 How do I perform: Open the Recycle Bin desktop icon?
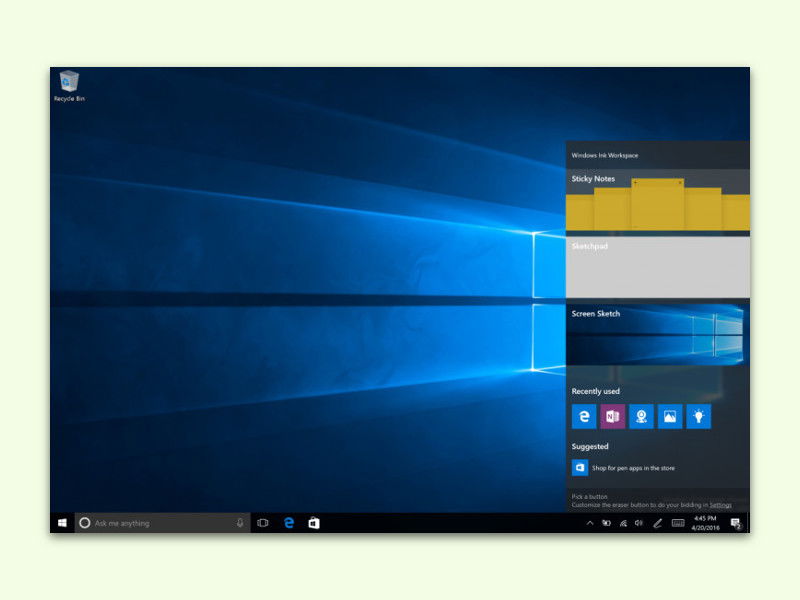69,86
